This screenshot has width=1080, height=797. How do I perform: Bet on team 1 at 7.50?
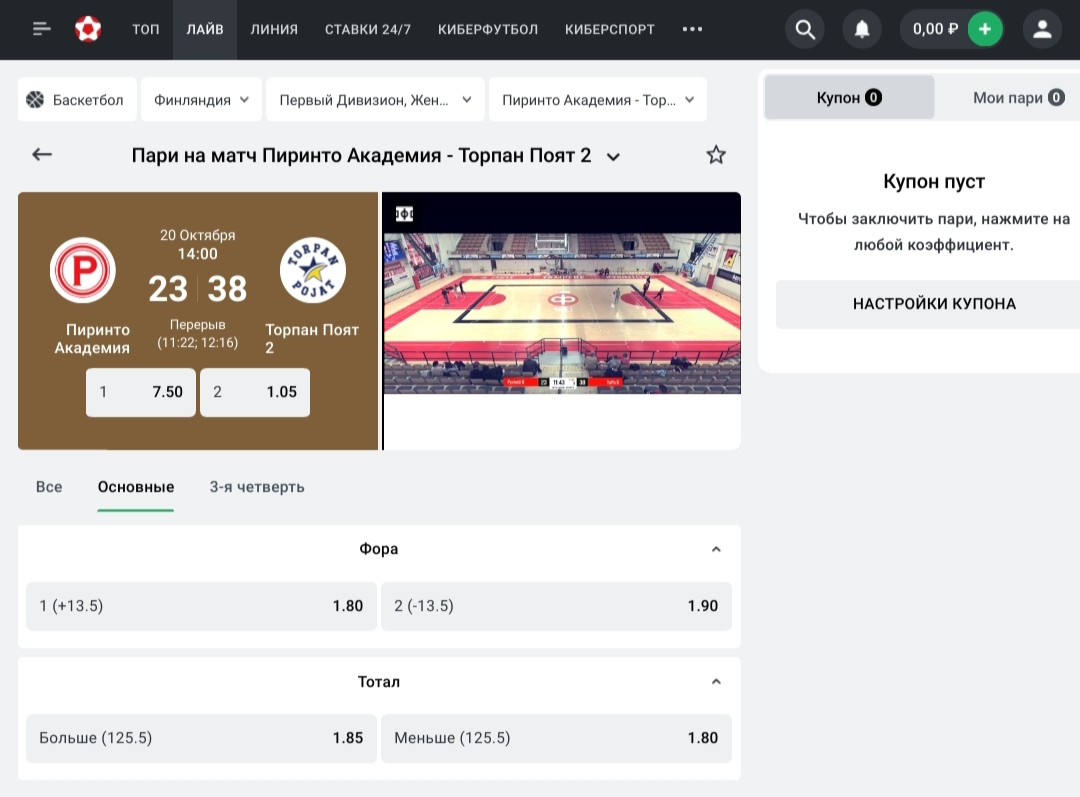point(141,392)
